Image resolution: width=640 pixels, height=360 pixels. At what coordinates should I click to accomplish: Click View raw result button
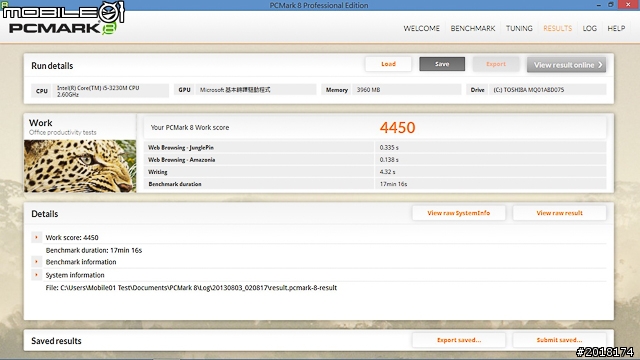point(559,213)
